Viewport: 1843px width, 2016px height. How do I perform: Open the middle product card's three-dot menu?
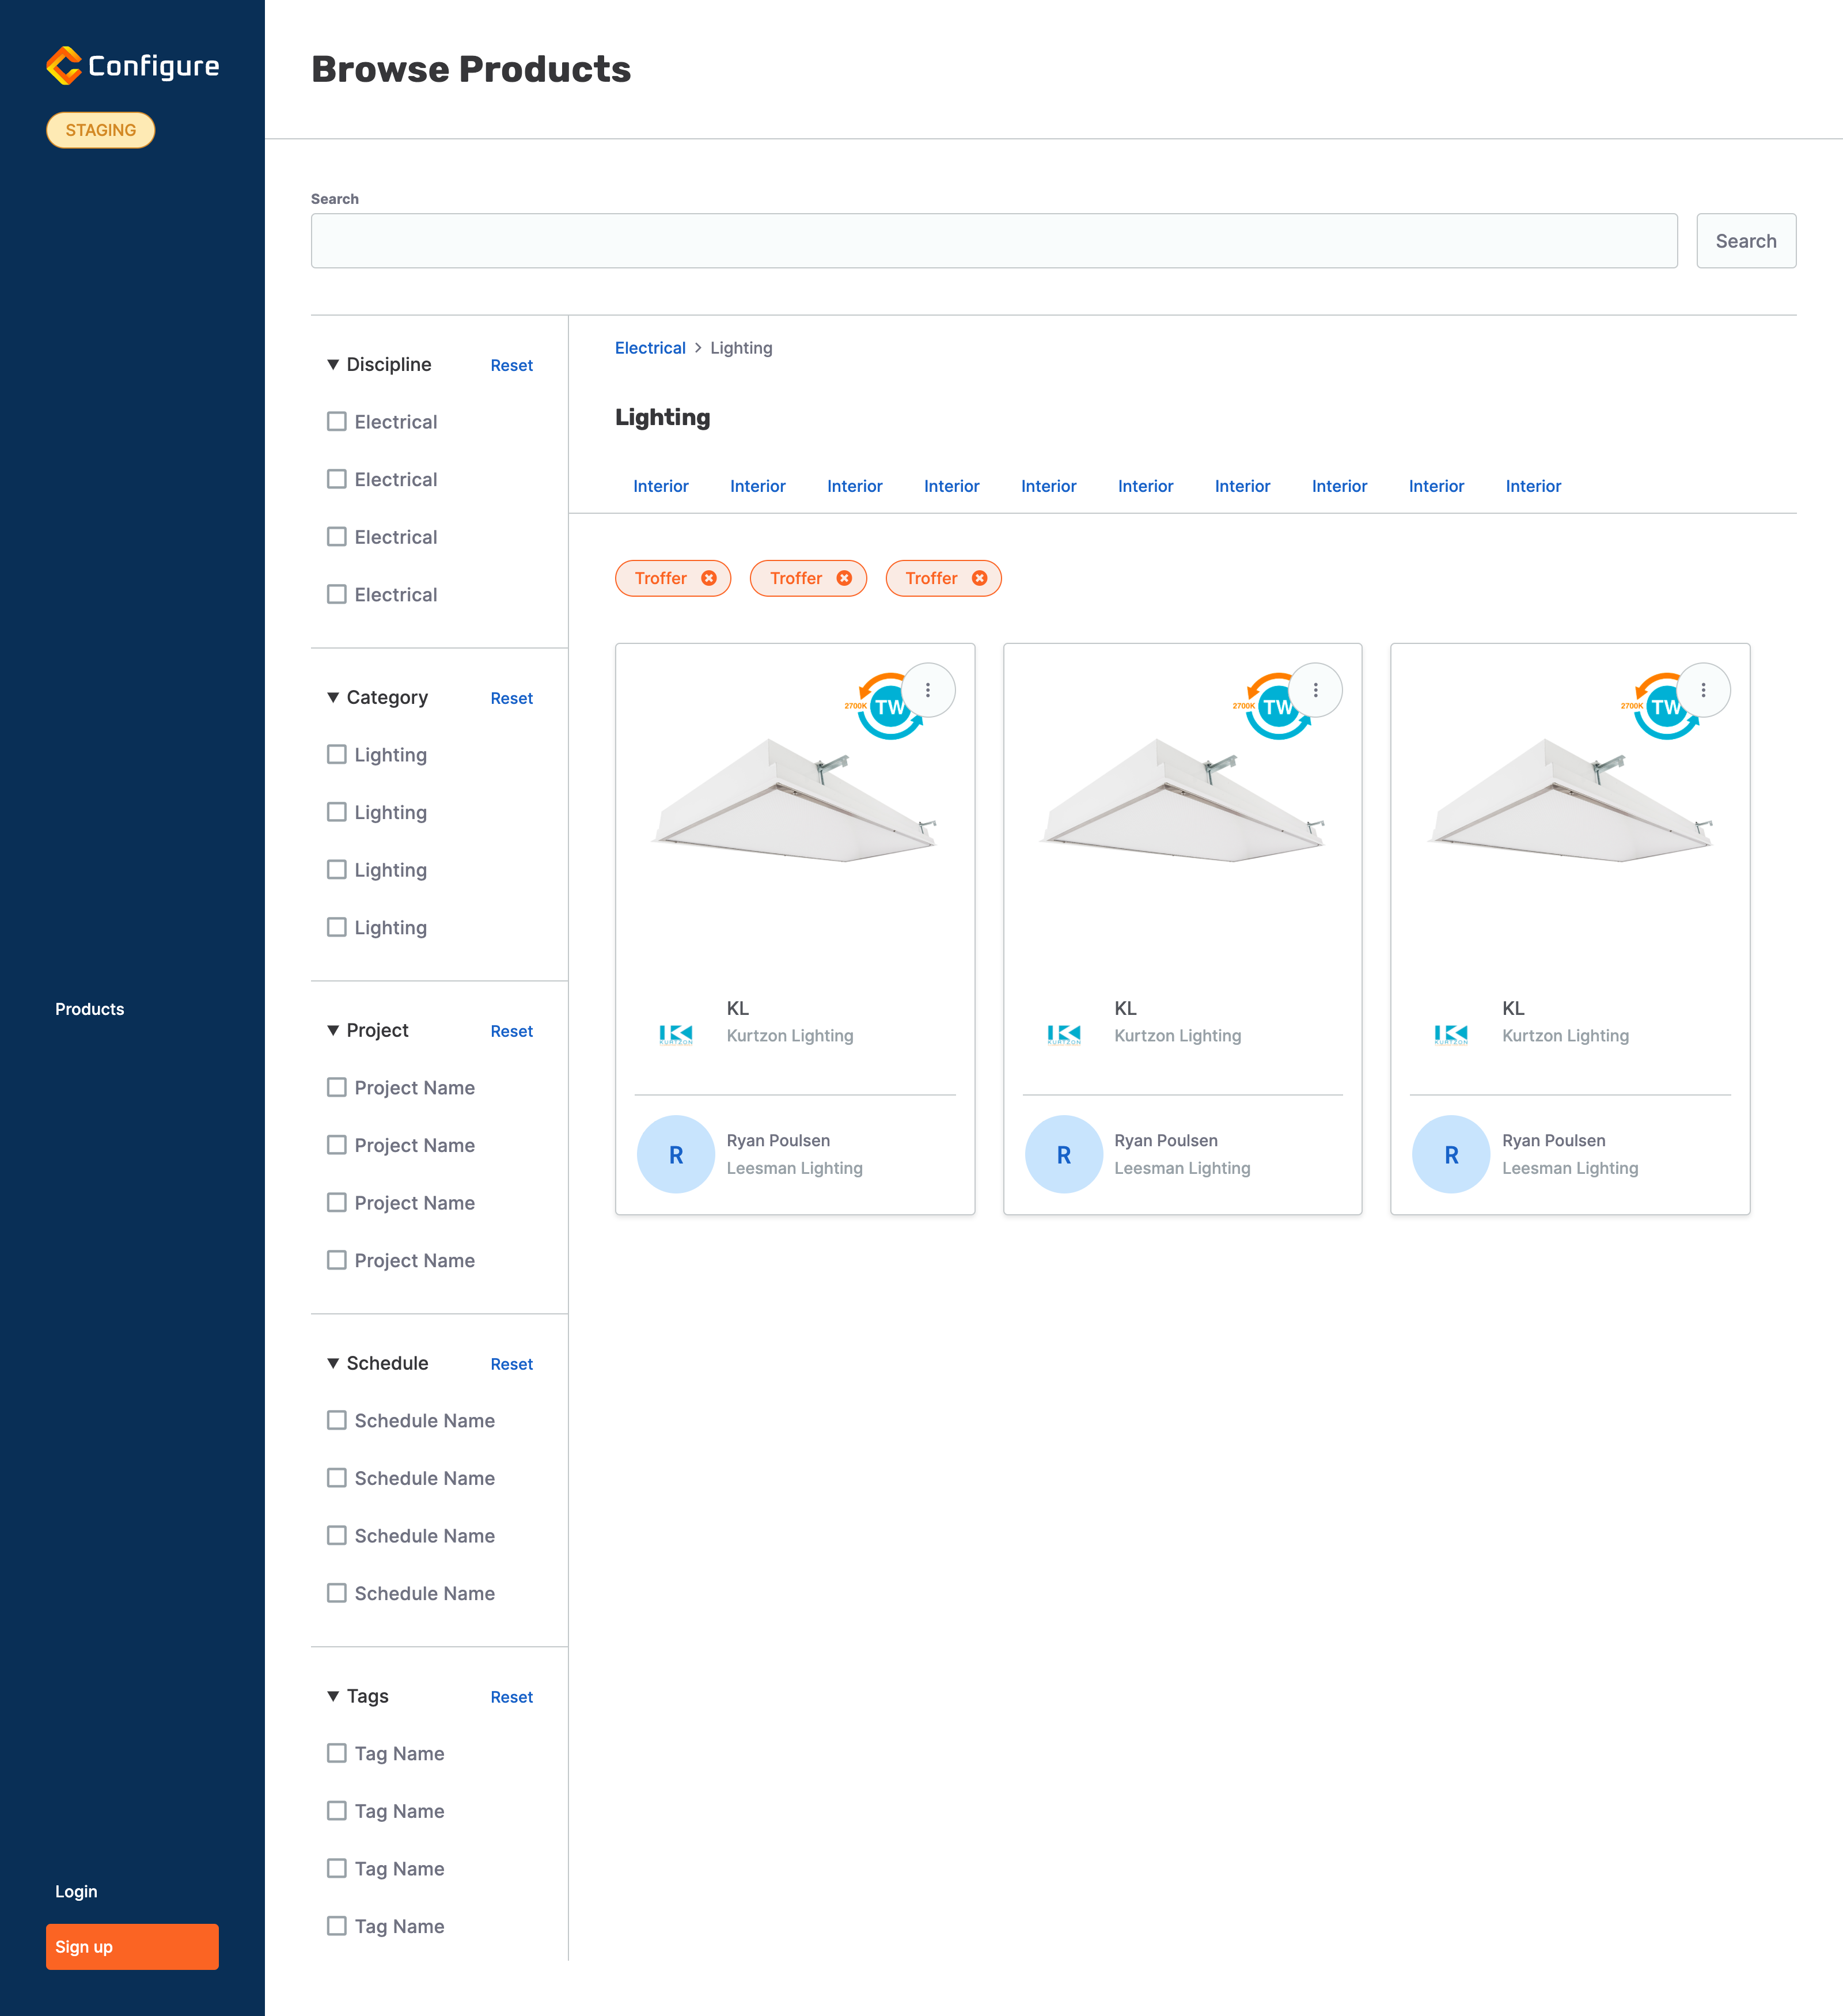[1316, 690]
